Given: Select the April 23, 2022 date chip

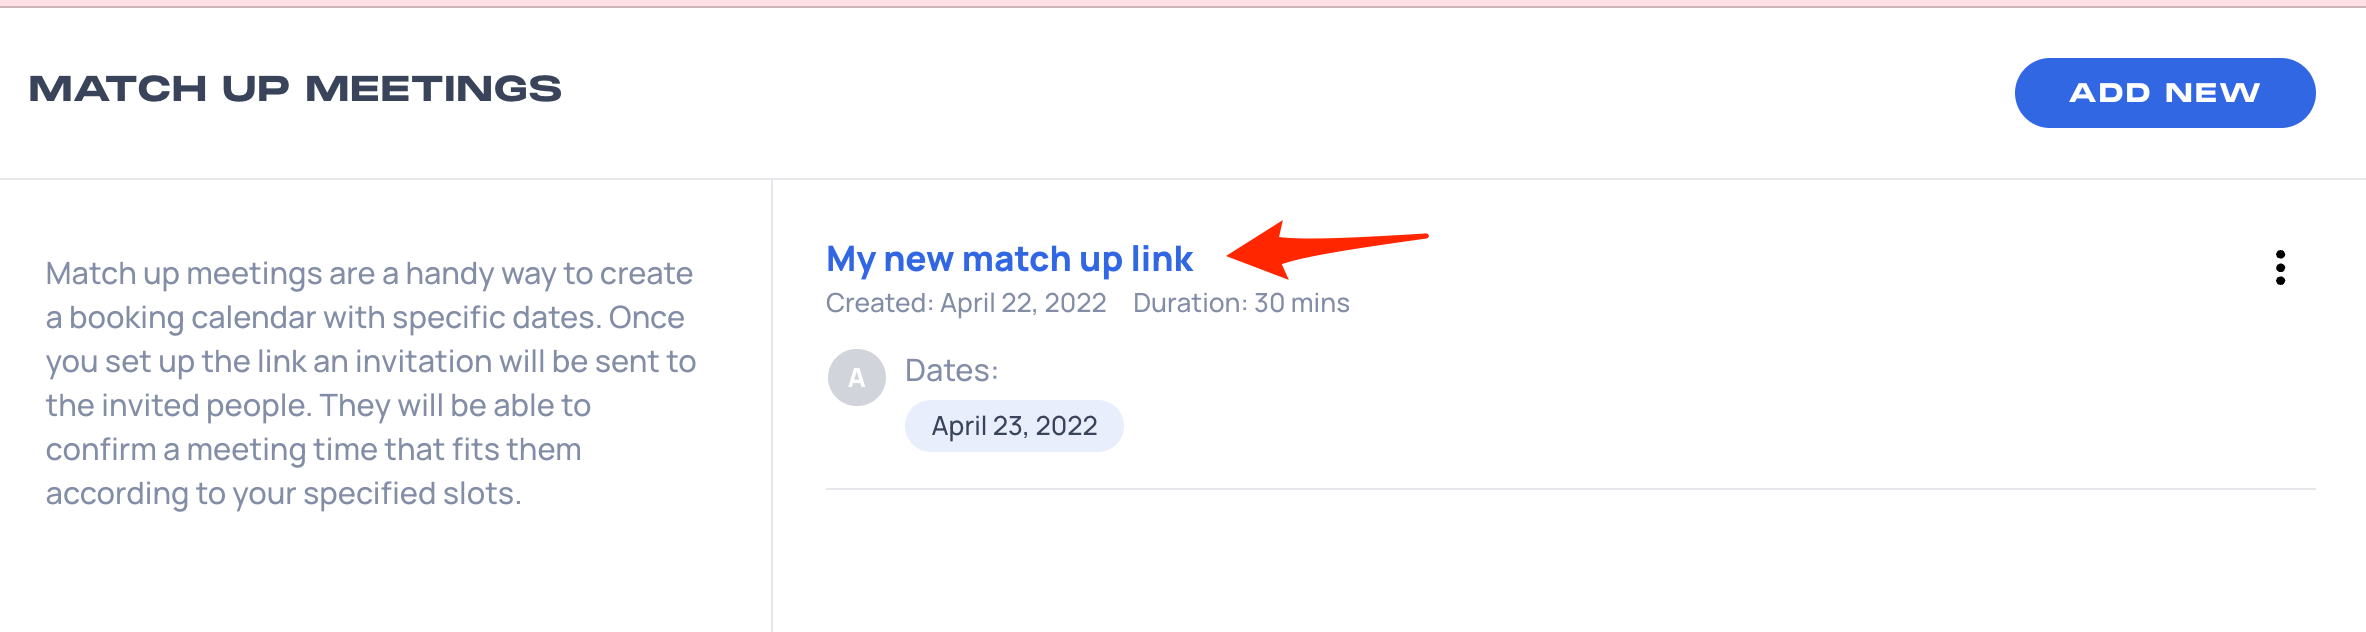Looking at the screenshot, I should pyautogui.click(x=1014, y=426).
